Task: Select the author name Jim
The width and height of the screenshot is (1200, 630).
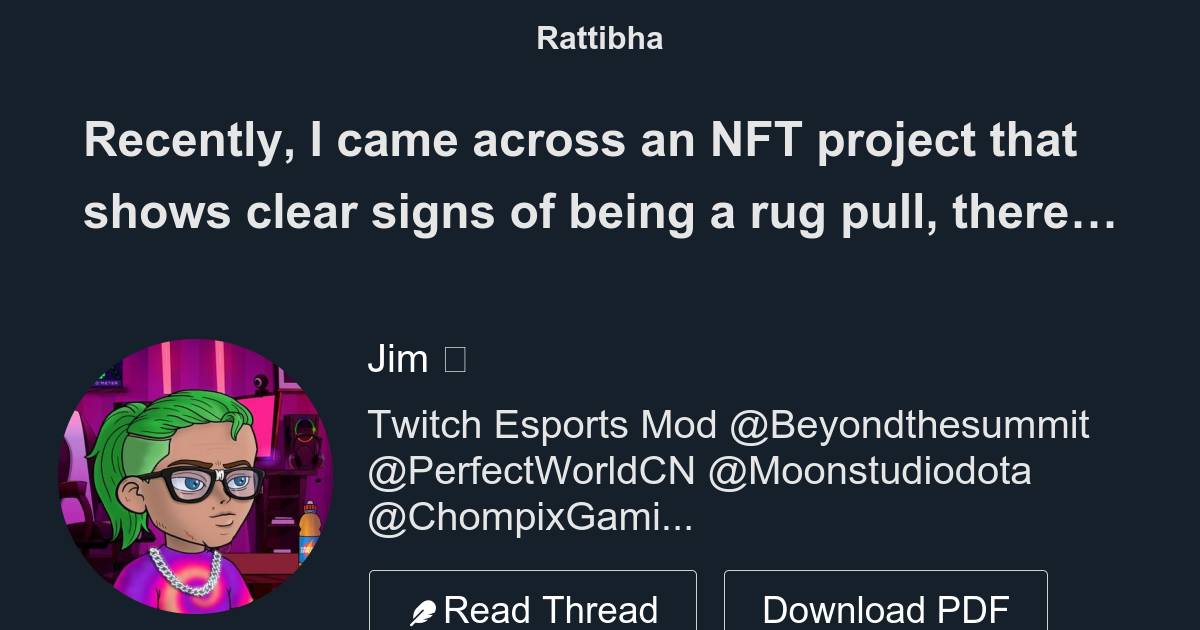Action: 398,359
